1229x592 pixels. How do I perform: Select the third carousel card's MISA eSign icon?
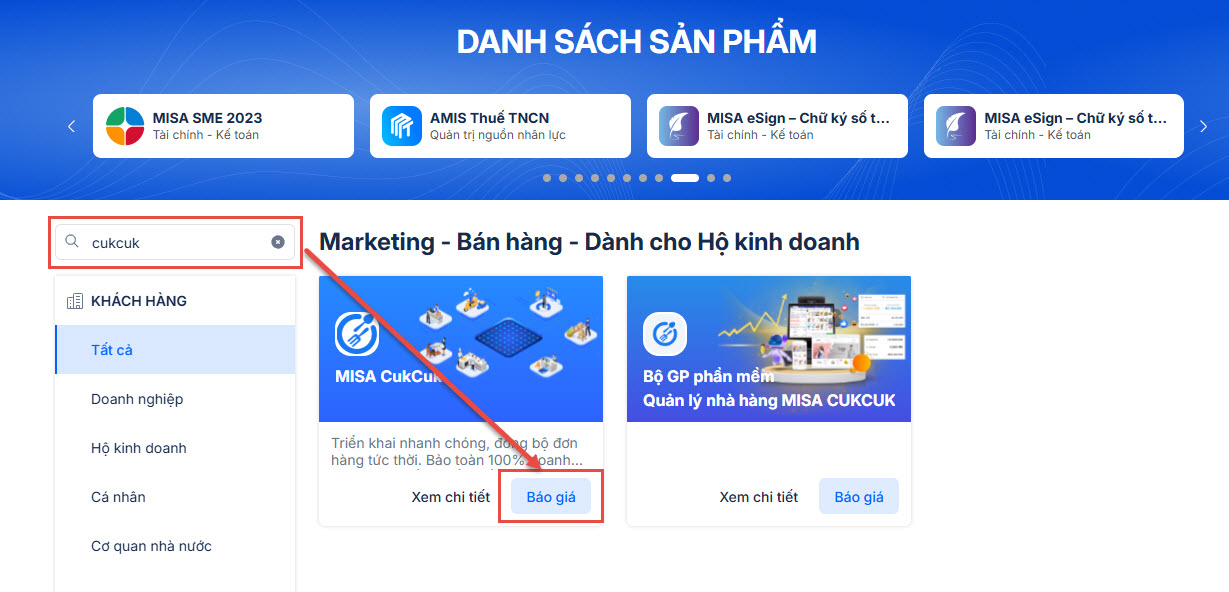pos(679,126)
